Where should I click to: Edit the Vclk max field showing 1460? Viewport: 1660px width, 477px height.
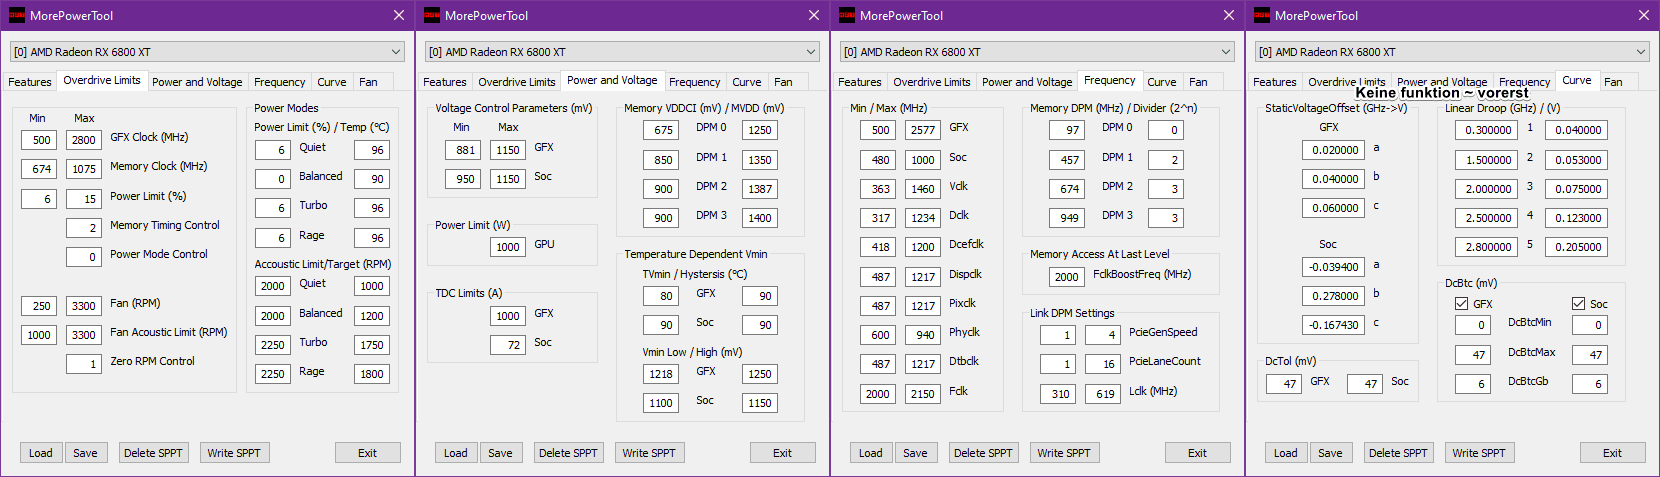click(923, 189)
